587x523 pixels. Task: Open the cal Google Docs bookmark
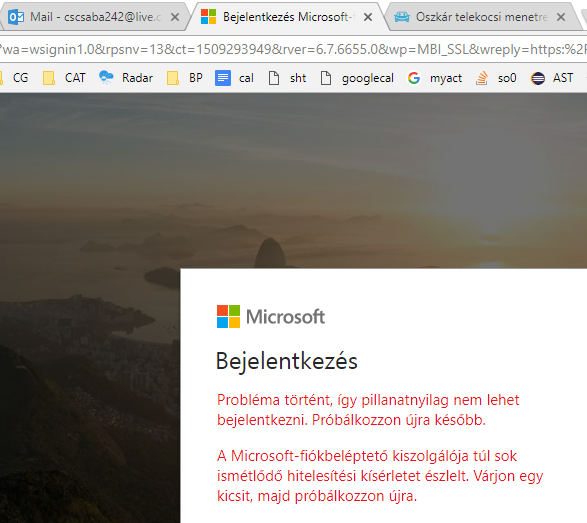(x=234, y=78)
